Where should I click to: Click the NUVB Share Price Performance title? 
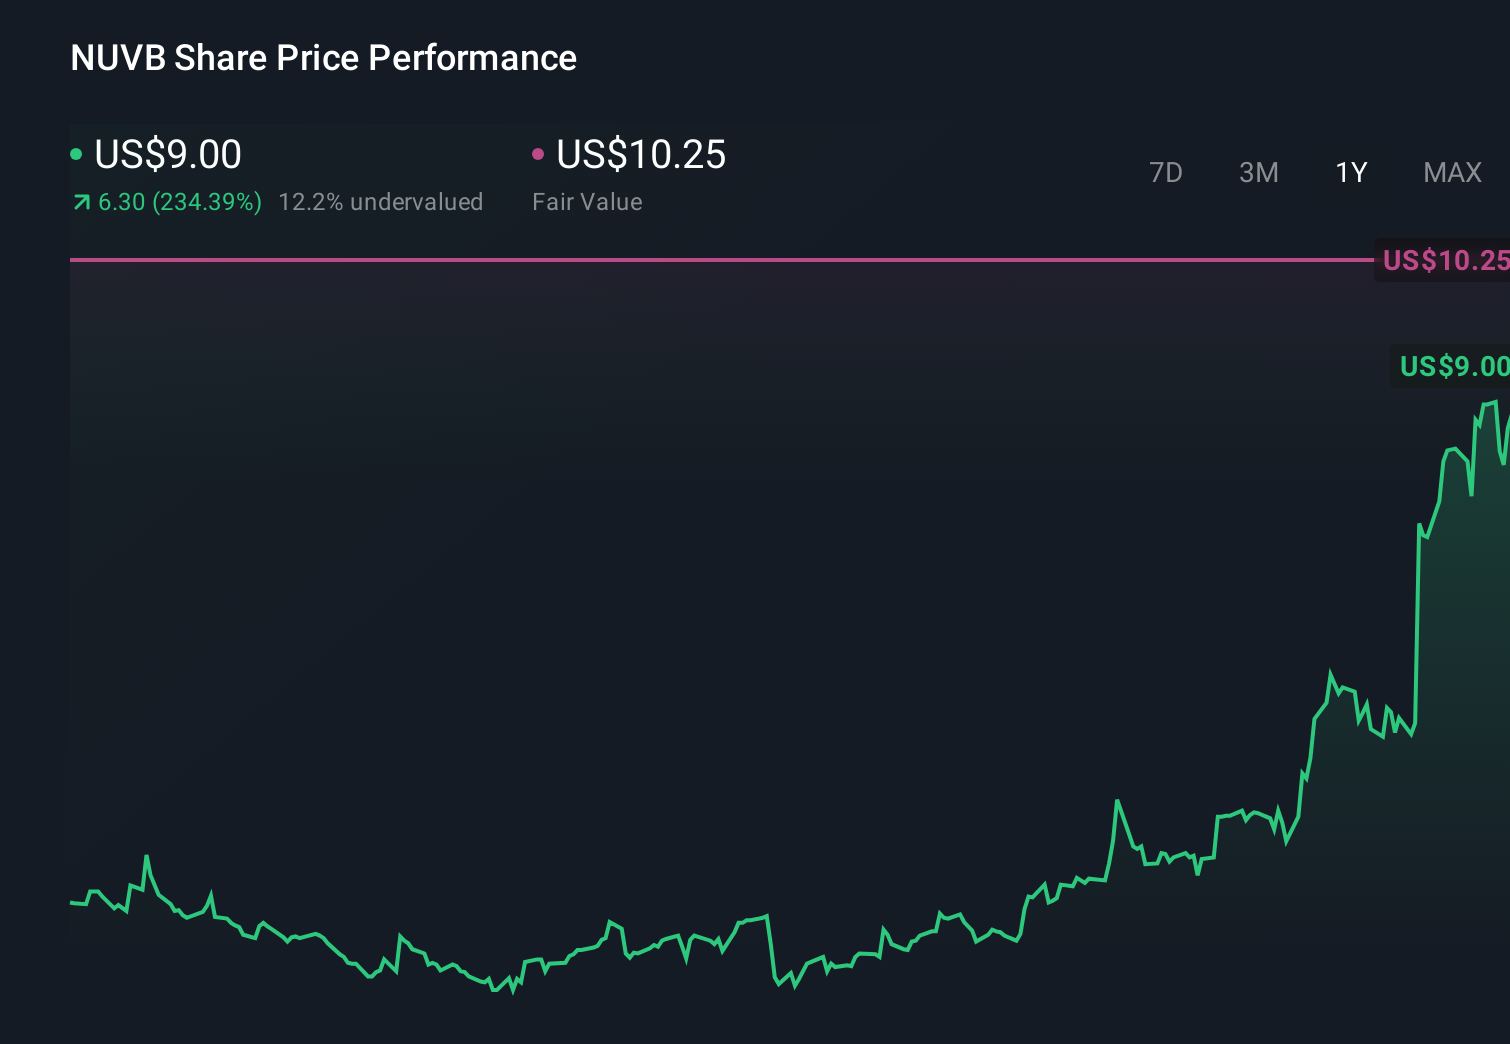pos(322,58)
